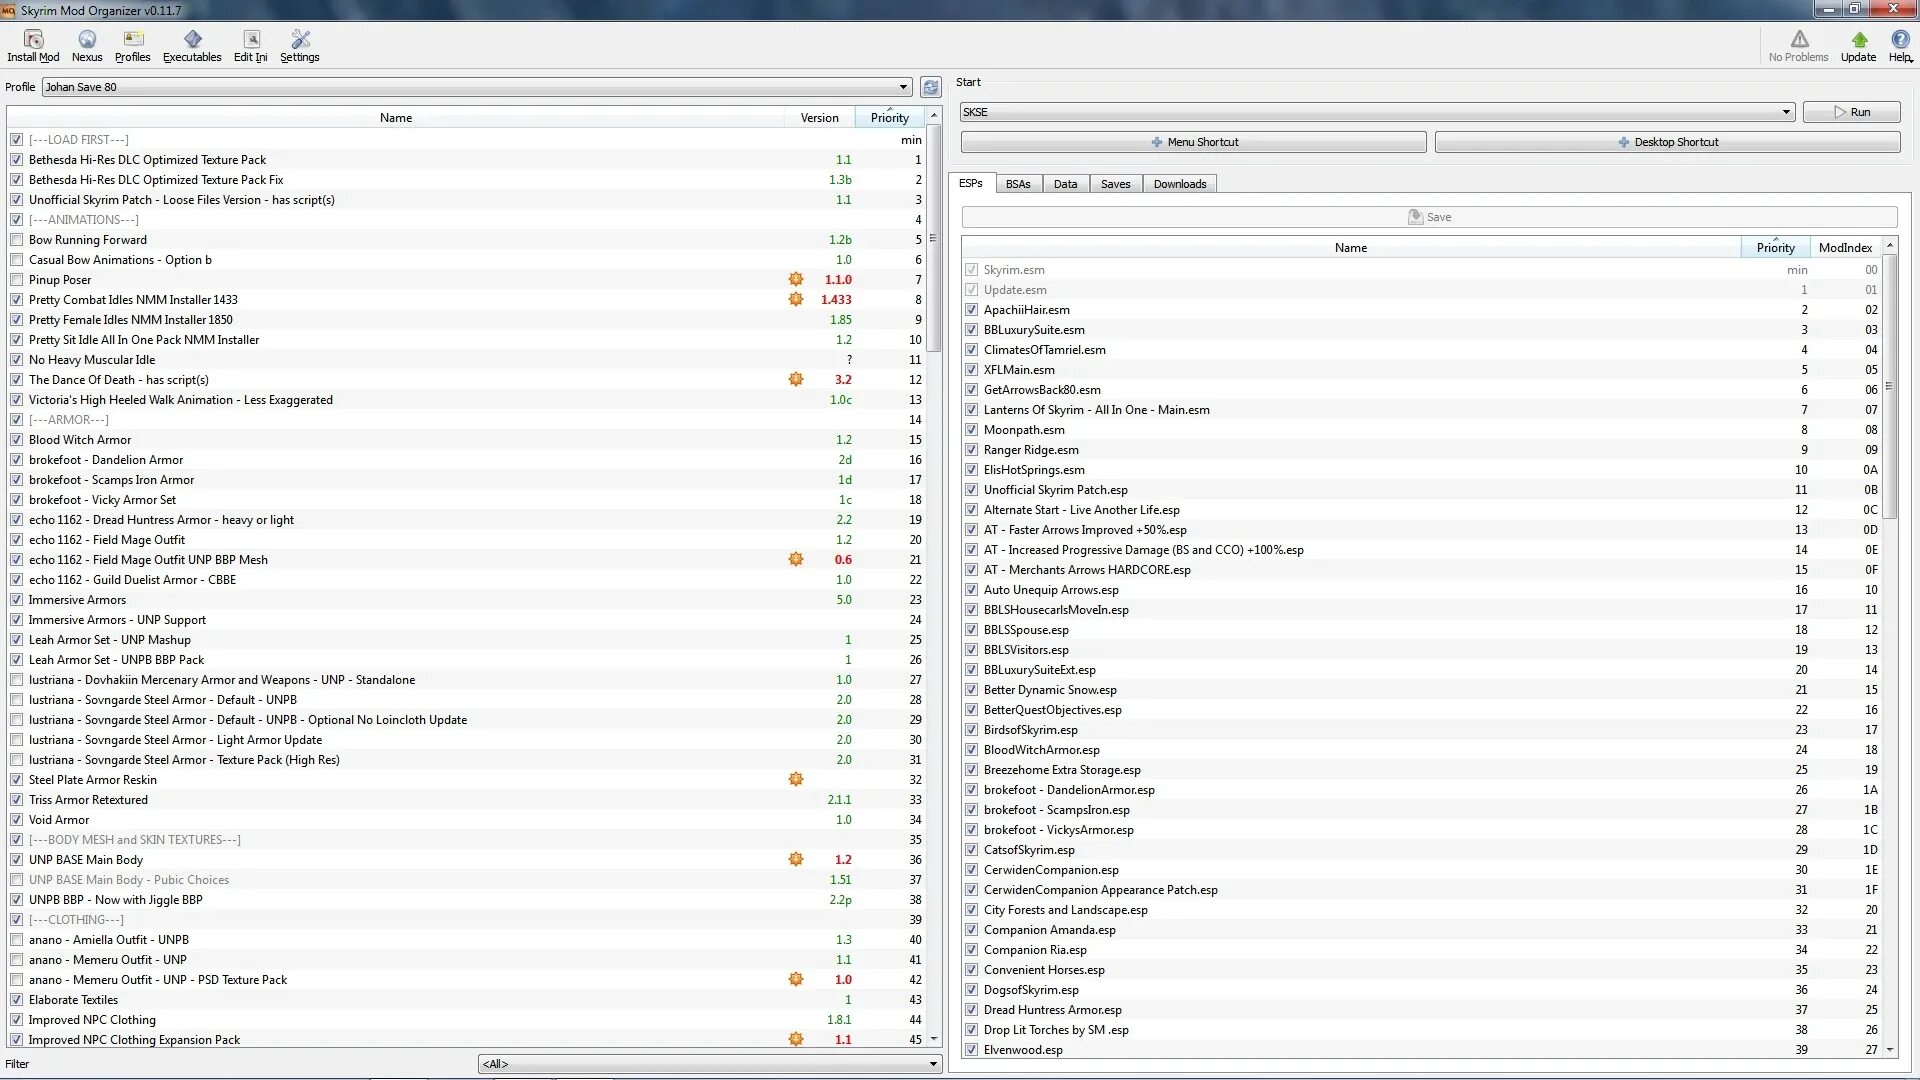Select CerwidenCompanion.esp in plugin list
This screenshot has width=1920, height=1080.
(x=1422, y=870)
